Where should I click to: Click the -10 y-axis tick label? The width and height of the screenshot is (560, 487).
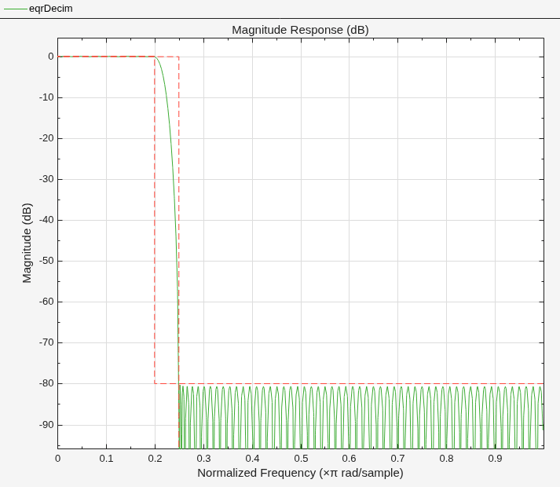46,97
